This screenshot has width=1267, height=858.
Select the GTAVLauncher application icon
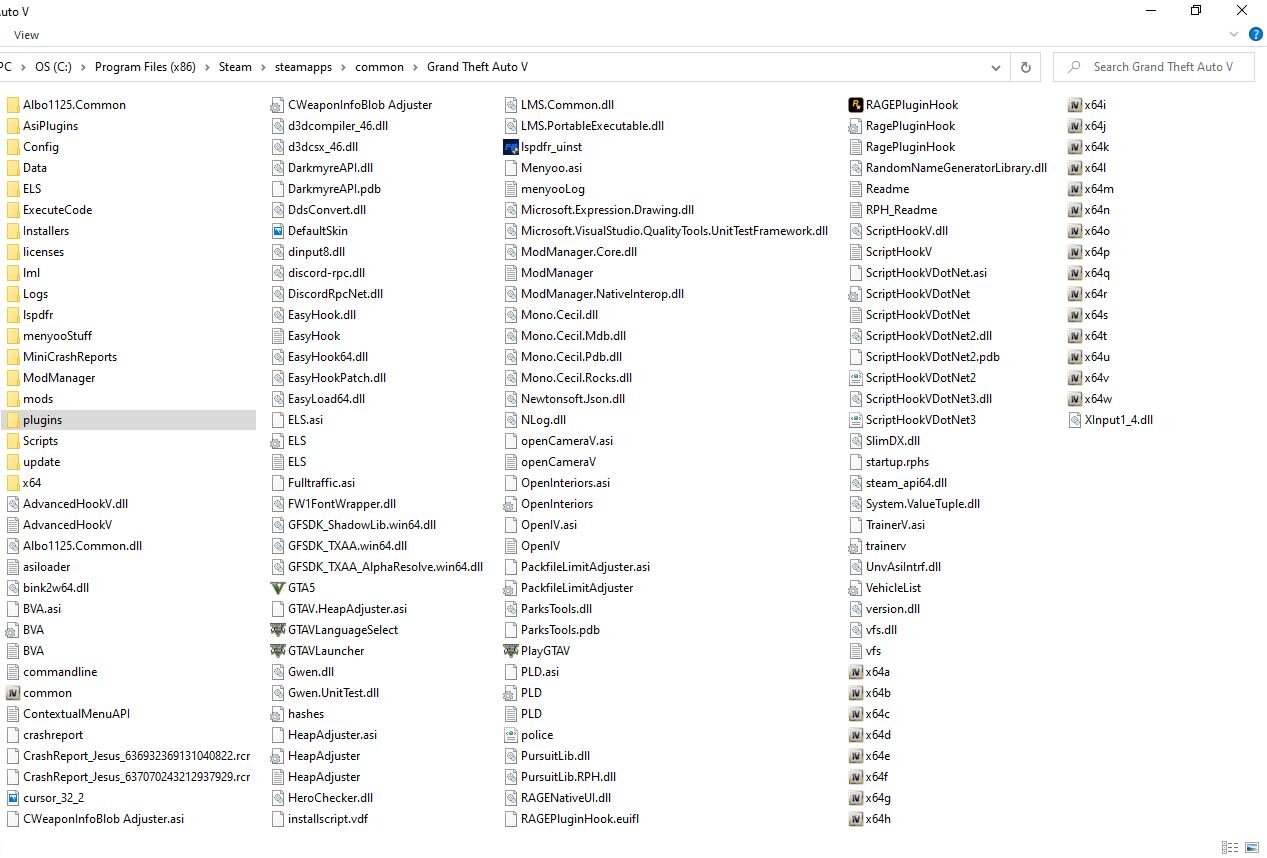point(278,651)
